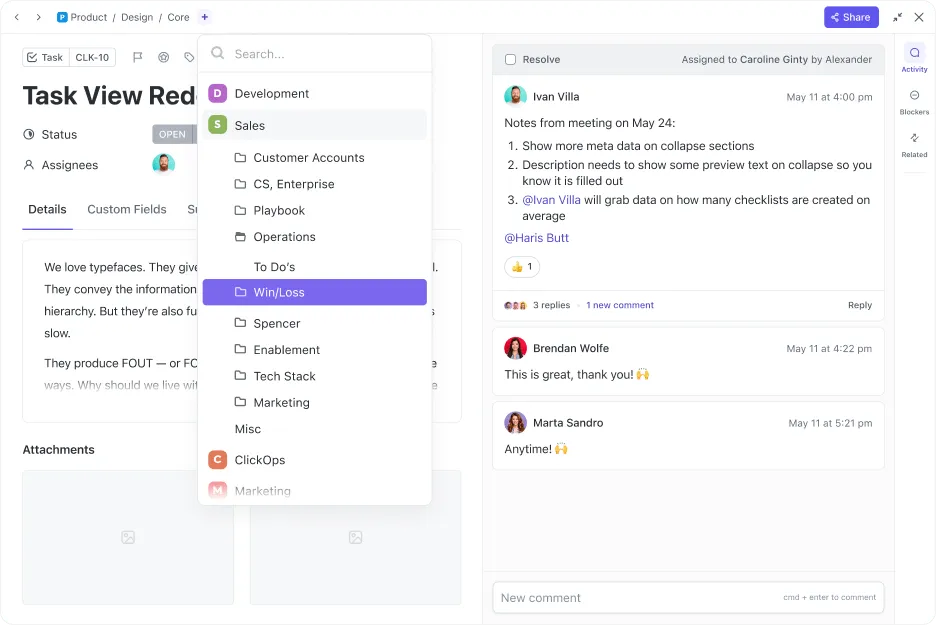This screenshot has height=625, width=936.
Task: Click the New comment input box
Action: click(688, 598)
